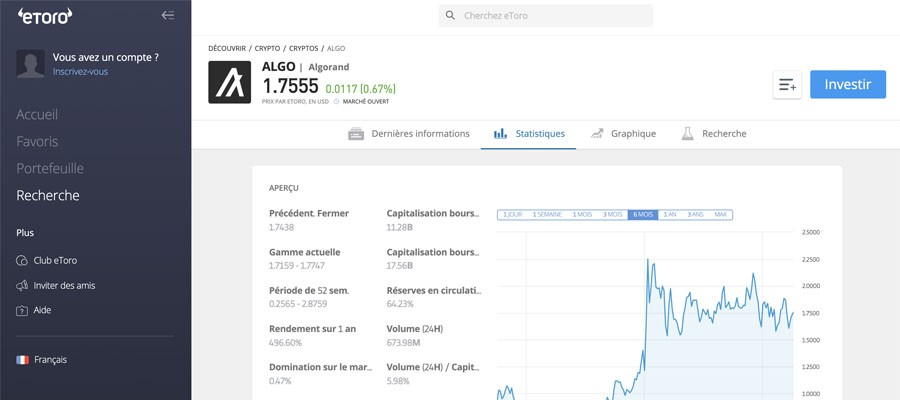Open the Recherche tab
The image size is (900, 400).
[714, 134]
